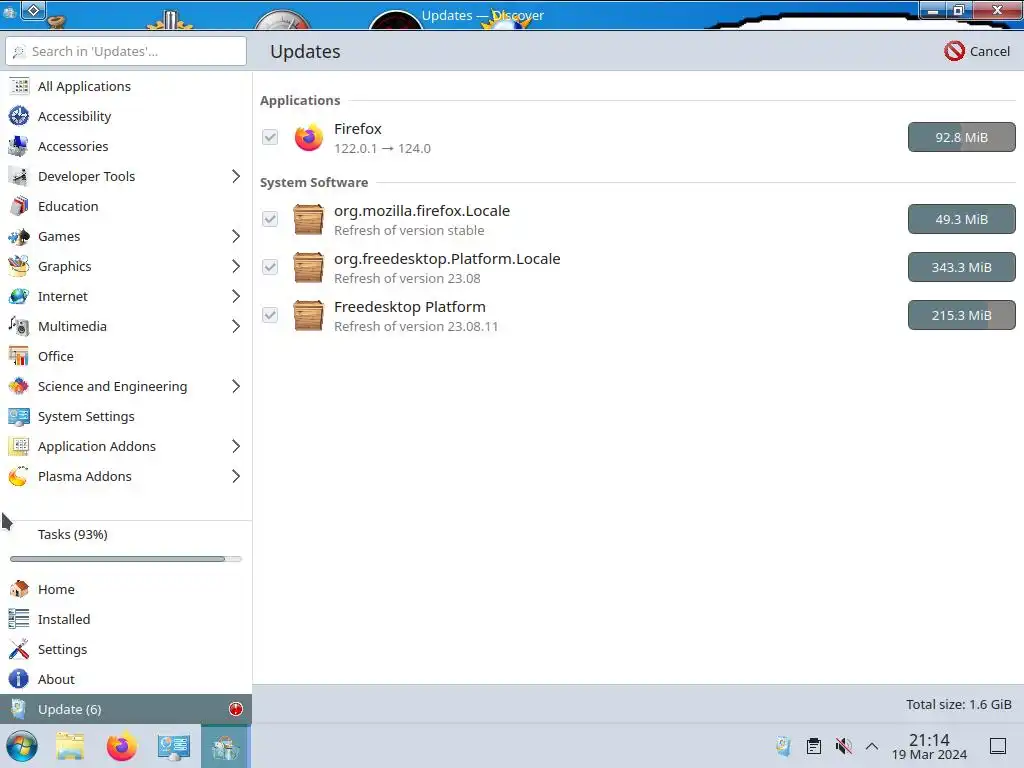Click the 215.3 MiB progress button
This screenshot has width=1024, height=768.
(x=961, y=315)
